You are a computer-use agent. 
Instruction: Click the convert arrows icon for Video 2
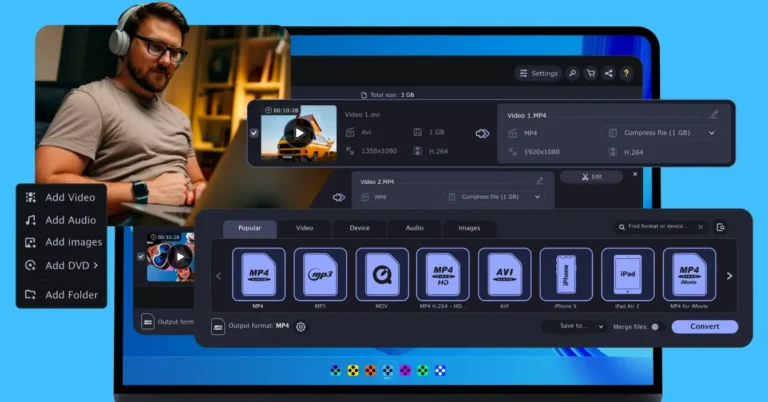pyautogui.click(x=338, y=197)
